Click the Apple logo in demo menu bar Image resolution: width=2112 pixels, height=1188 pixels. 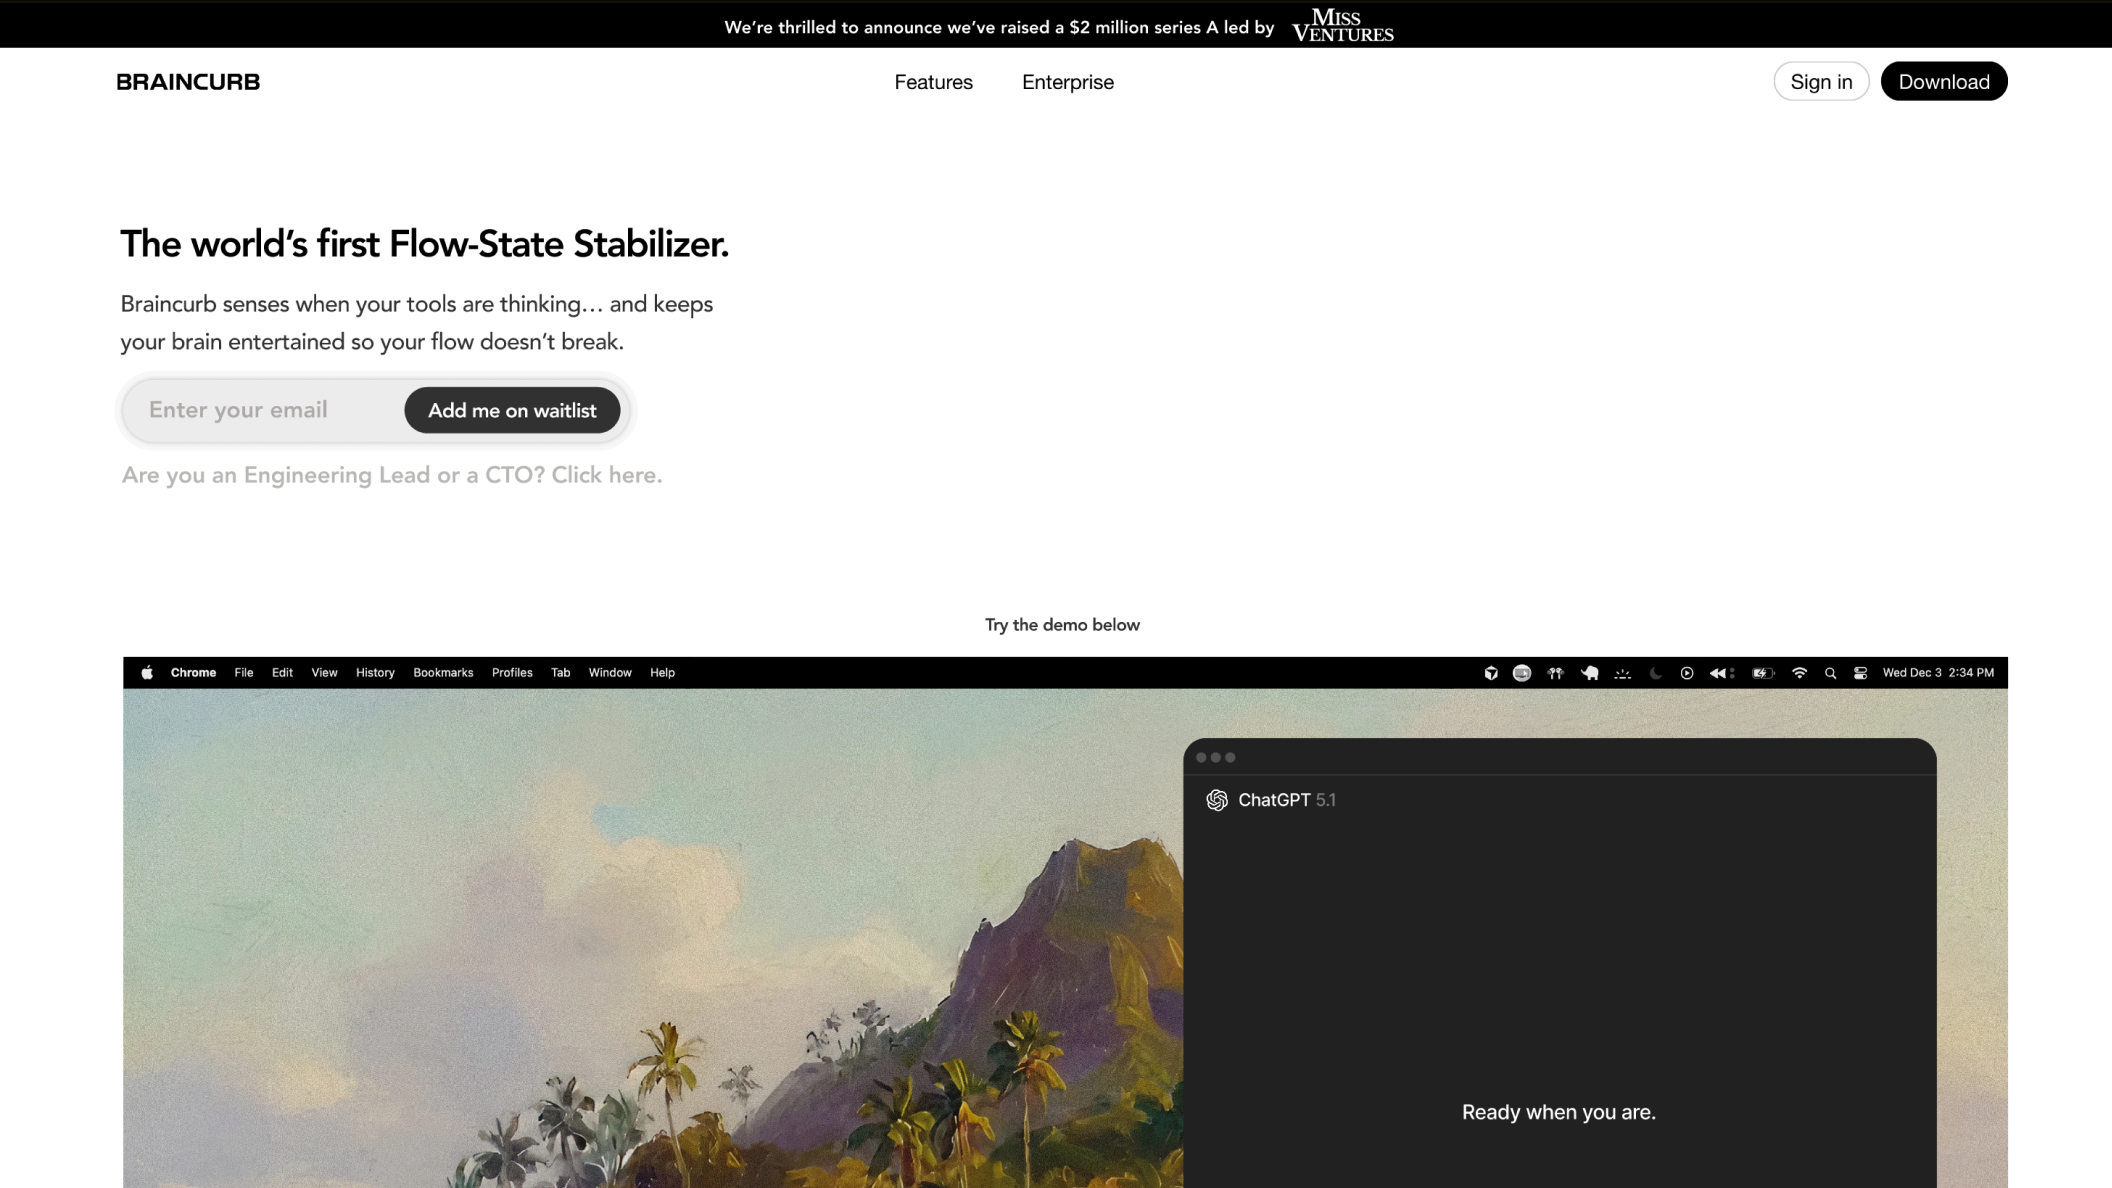(147, 673)
